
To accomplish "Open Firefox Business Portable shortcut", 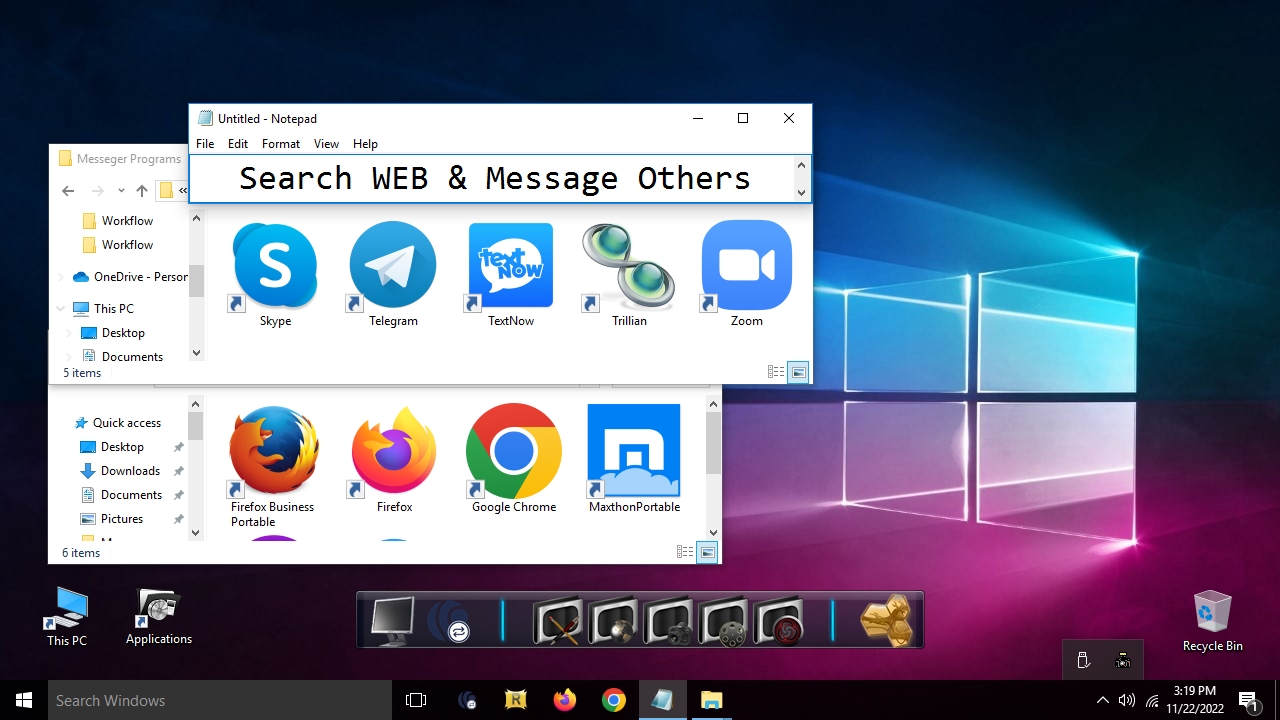I will click(273, 452).
